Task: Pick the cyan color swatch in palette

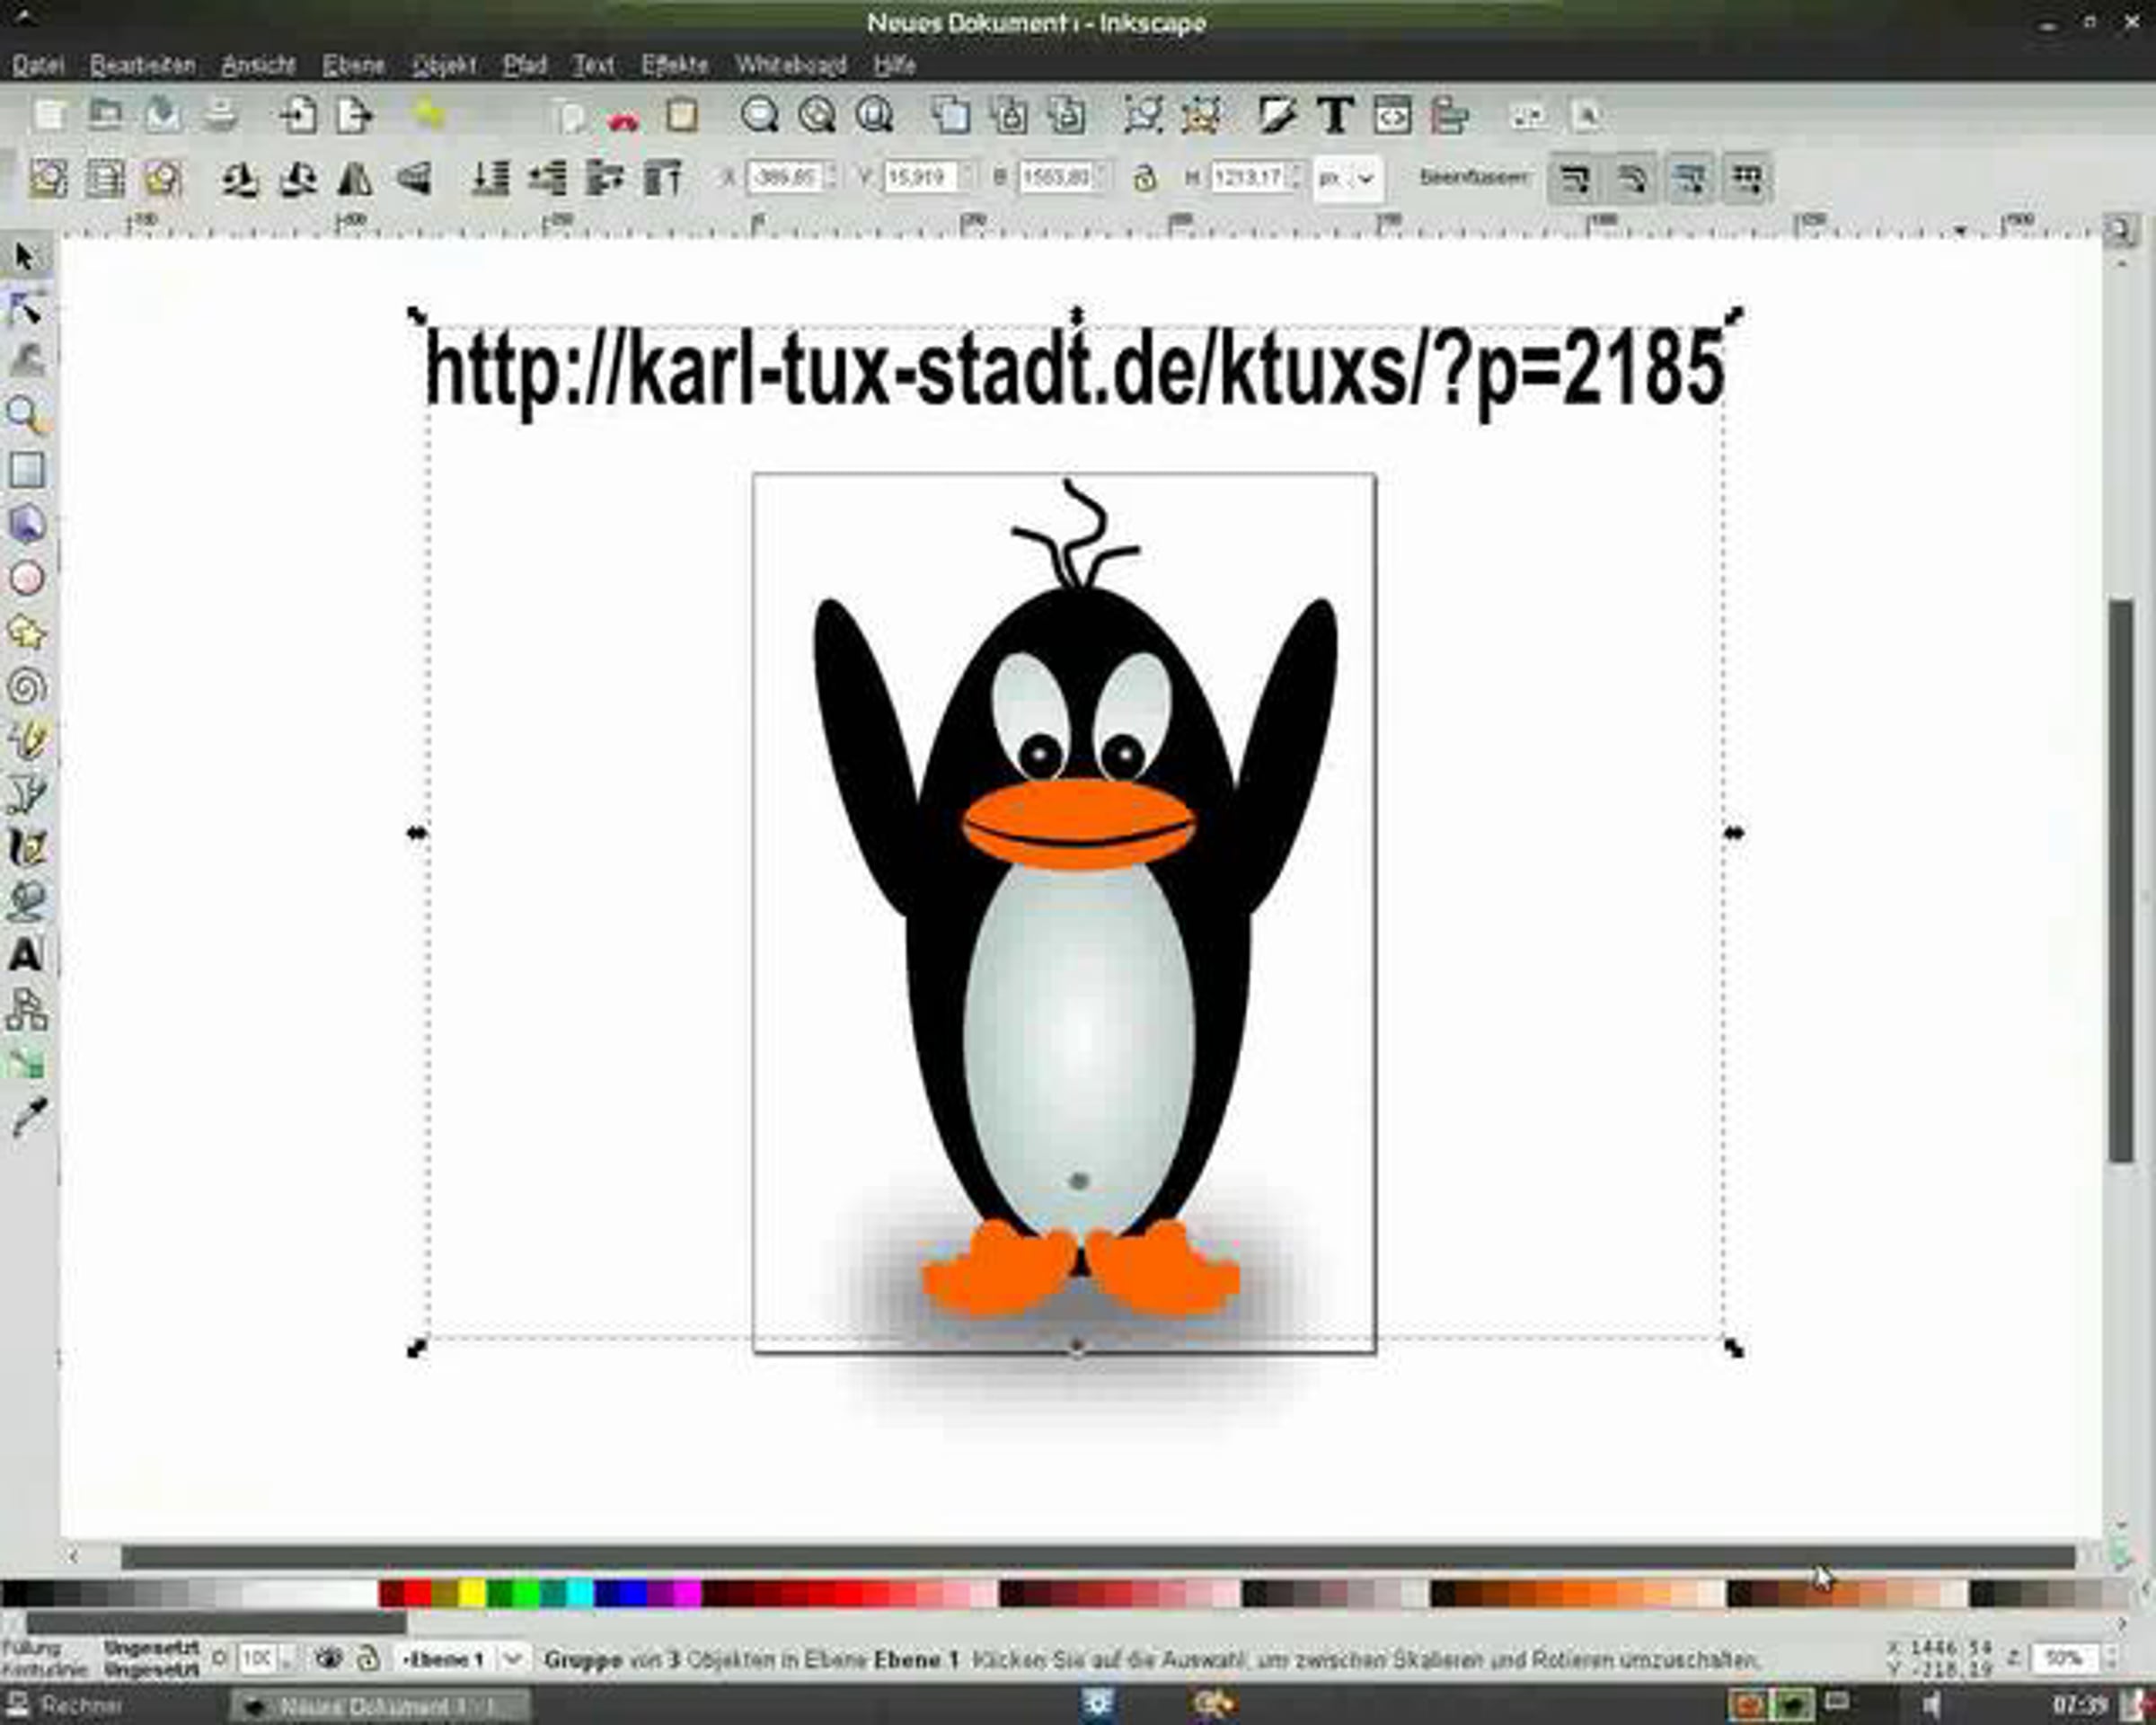Action: [580, 1593]
